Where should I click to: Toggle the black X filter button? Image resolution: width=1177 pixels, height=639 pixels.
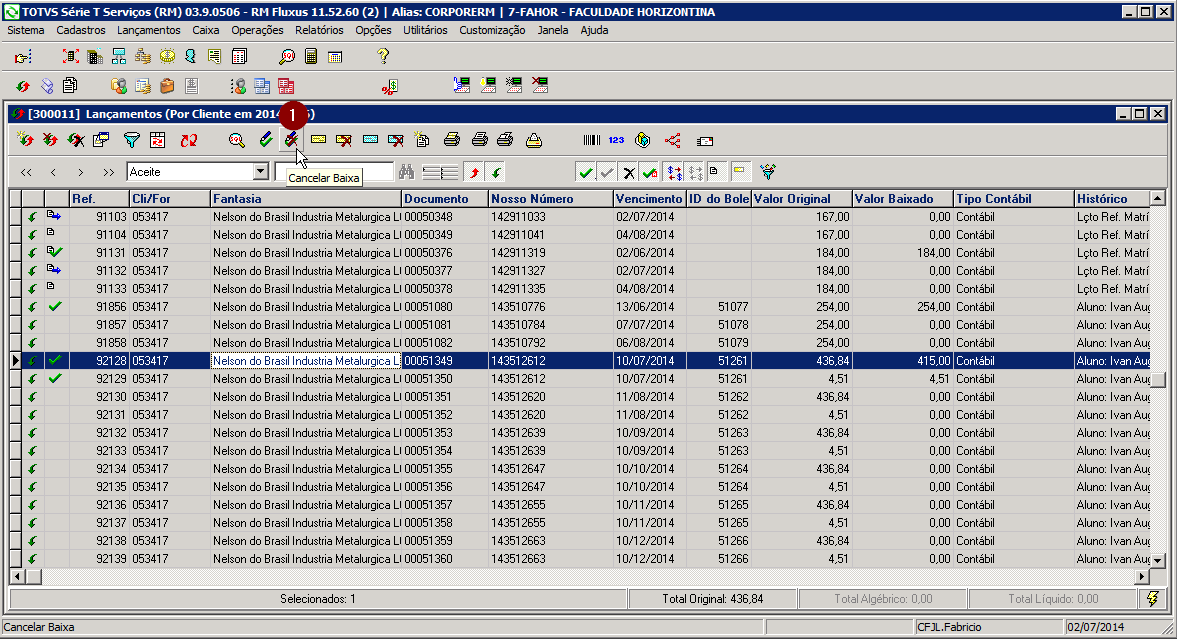pyautogui.click(x=628, y=172)
